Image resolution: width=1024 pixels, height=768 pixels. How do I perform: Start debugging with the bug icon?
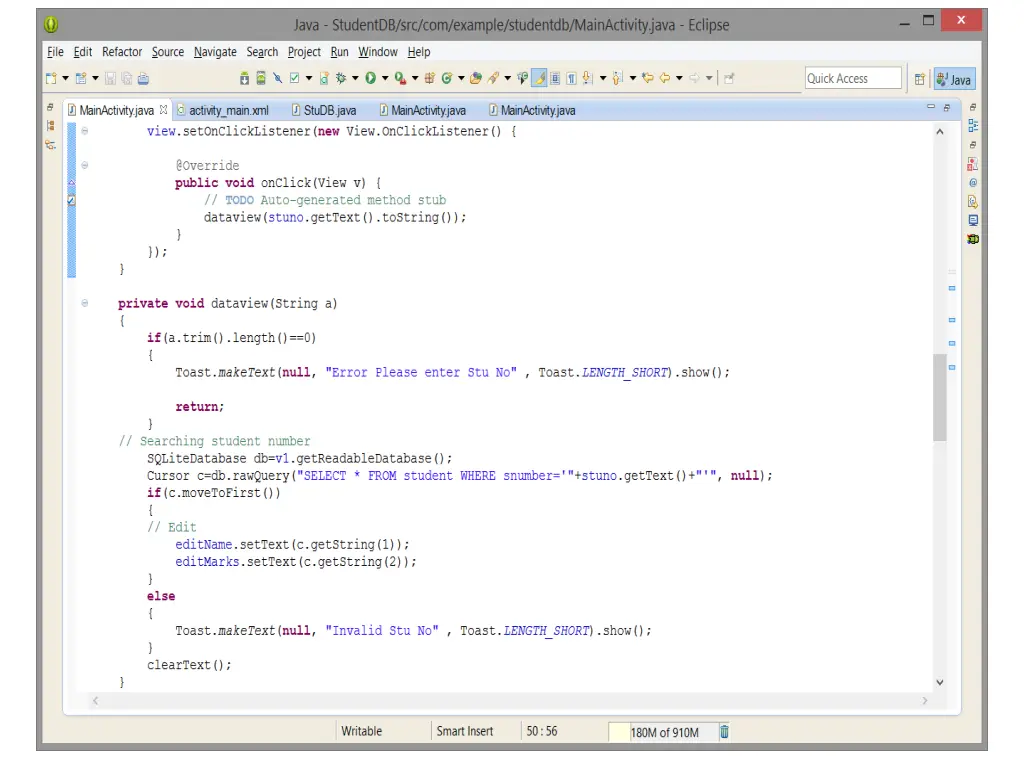click(341, 78)
